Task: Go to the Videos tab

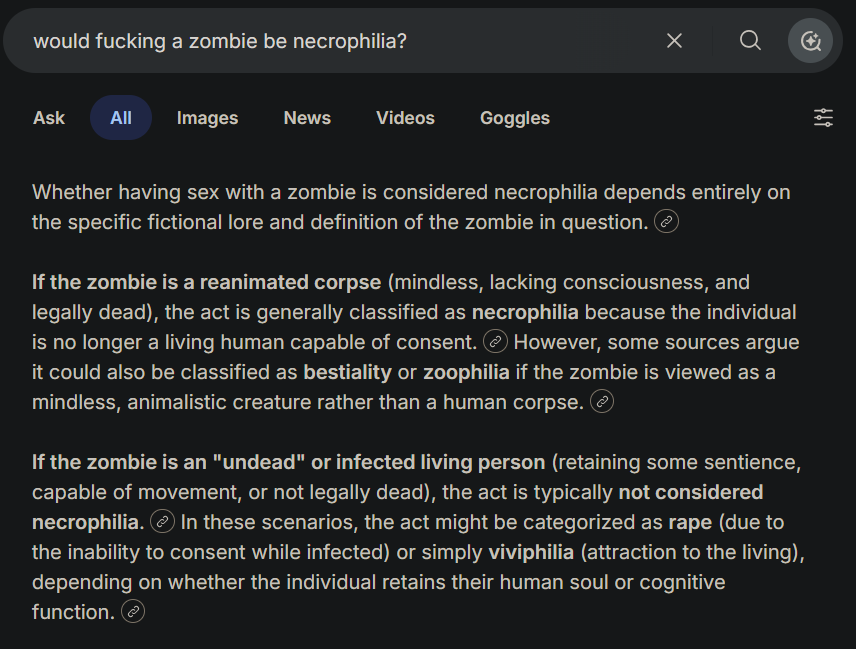Action: (x=405, y=118)
